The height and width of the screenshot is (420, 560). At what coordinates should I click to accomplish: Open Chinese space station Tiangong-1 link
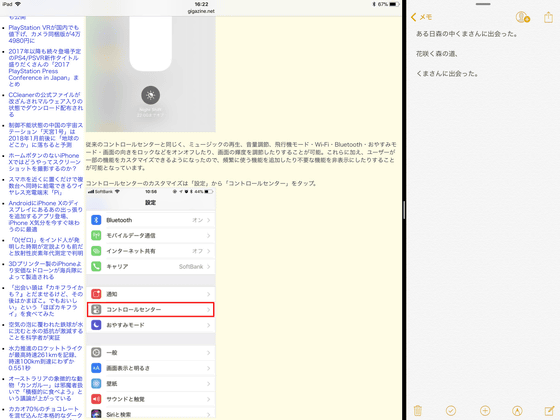45,135
